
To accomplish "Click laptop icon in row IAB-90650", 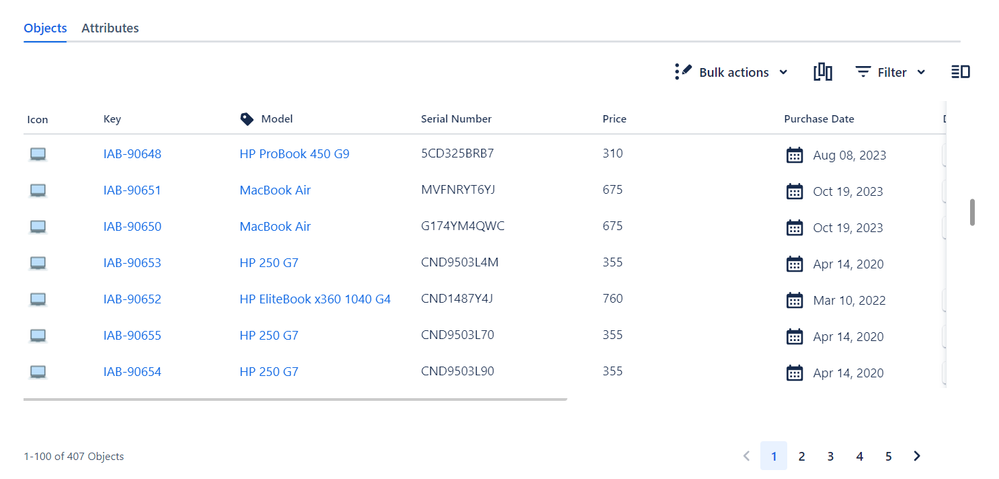I will (x=38, y=227).
